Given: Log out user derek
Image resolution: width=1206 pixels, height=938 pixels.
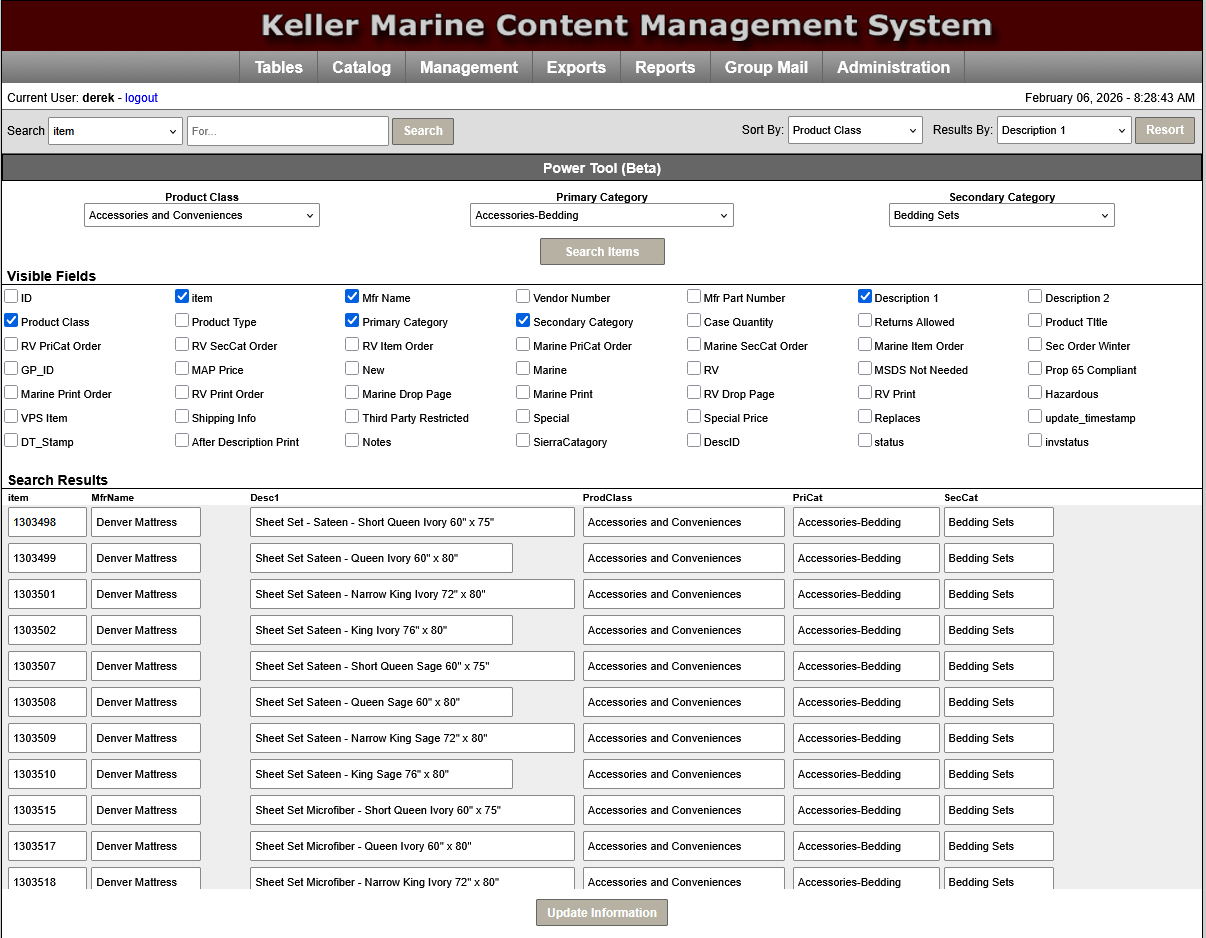Looking at the screenshot, I should click(141, 98).
